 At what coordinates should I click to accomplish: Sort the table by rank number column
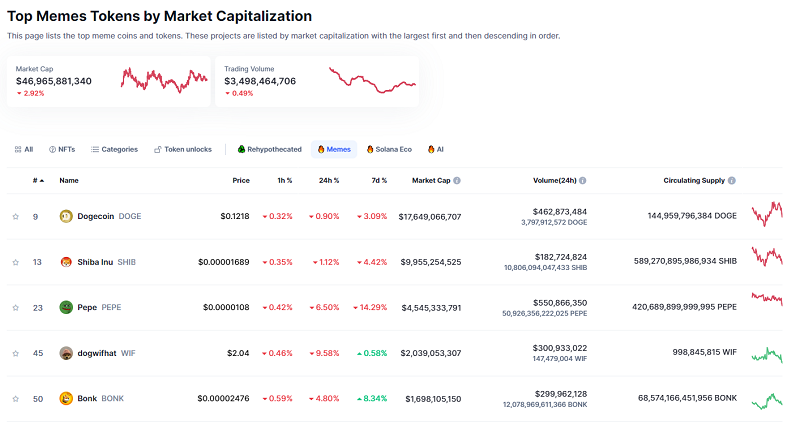37,181
